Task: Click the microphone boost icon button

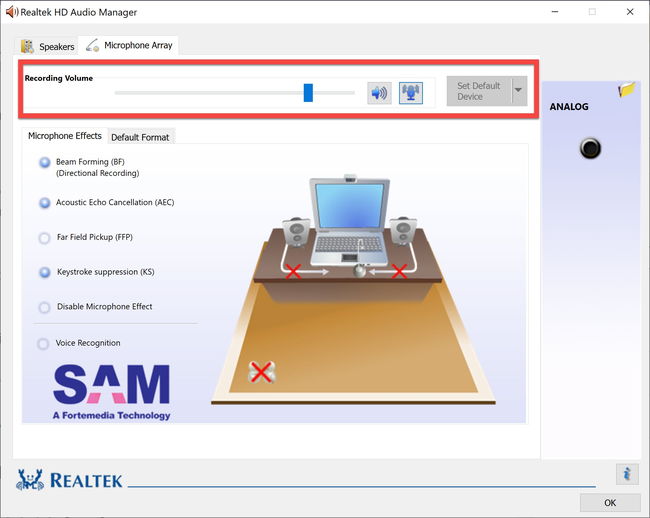Action: pyautogui.click(x=411, y=93)
